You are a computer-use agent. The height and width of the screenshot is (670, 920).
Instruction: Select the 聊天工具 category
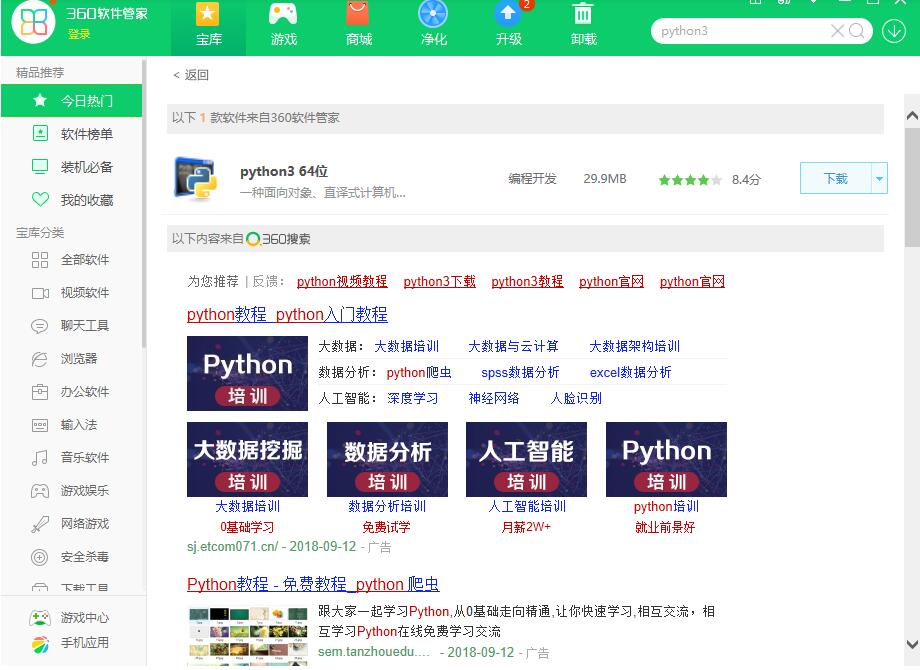pos(72,326)
